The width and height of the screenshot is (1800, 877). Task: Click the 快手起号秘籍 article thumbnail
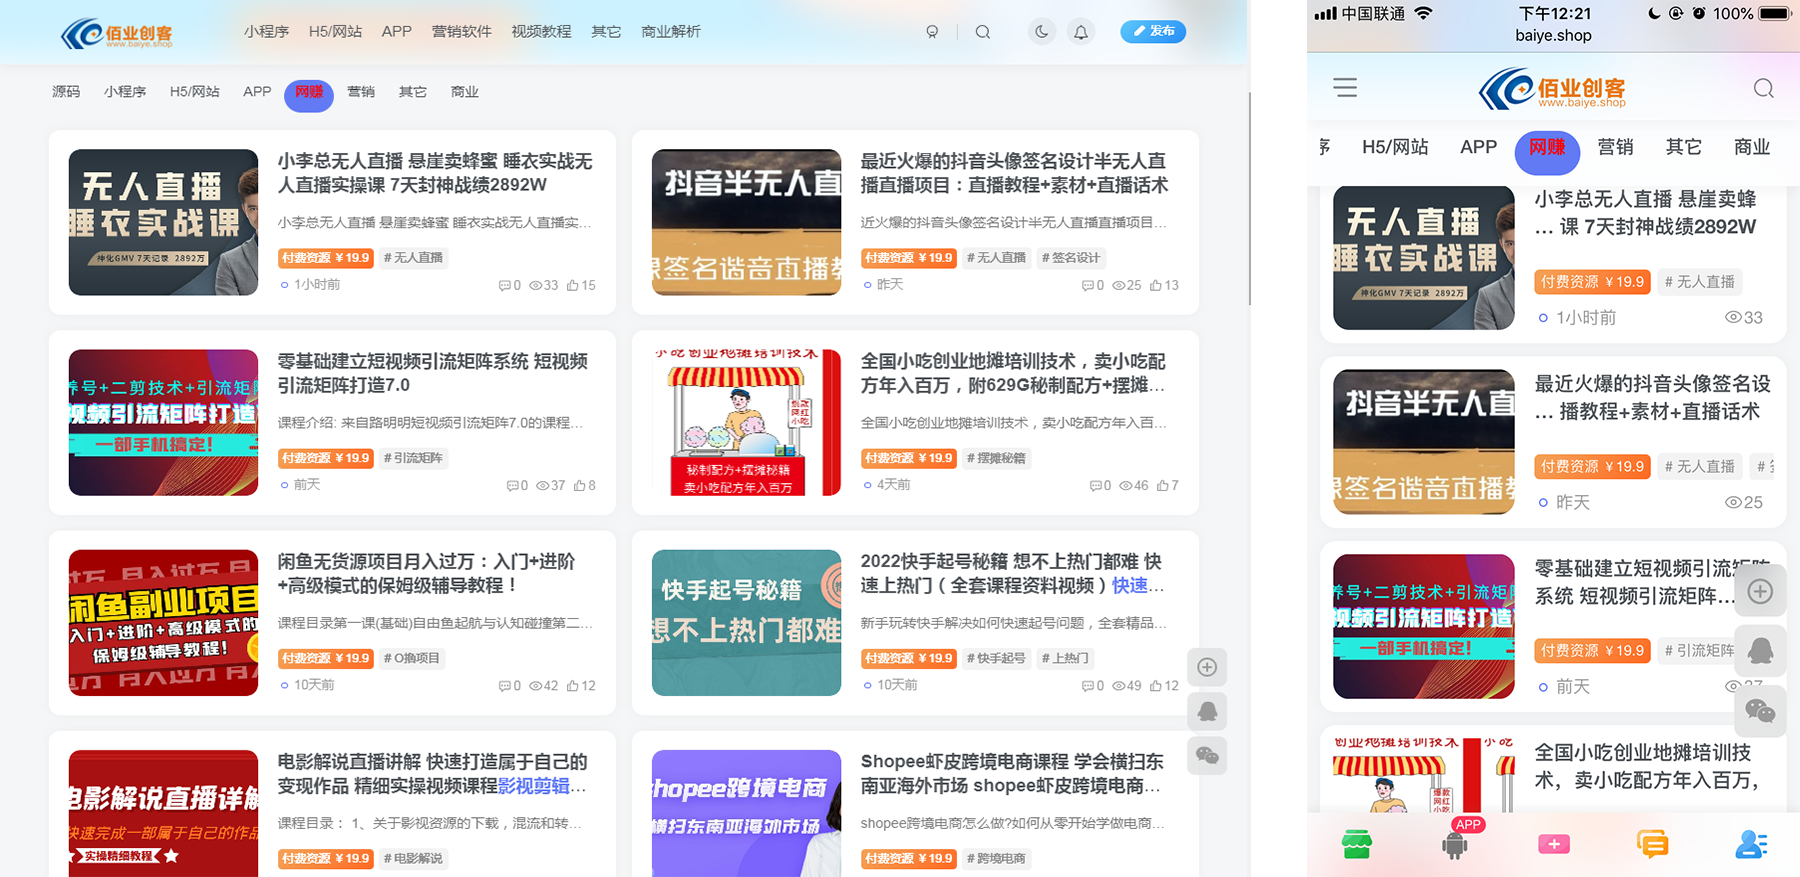[x=746, y=622]
